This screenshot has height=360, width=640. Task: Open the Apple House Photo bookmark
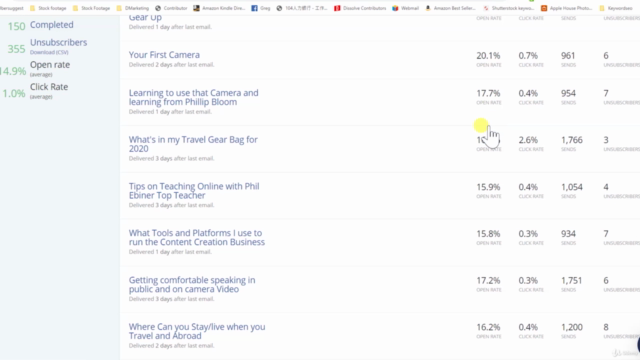point(567,8)
